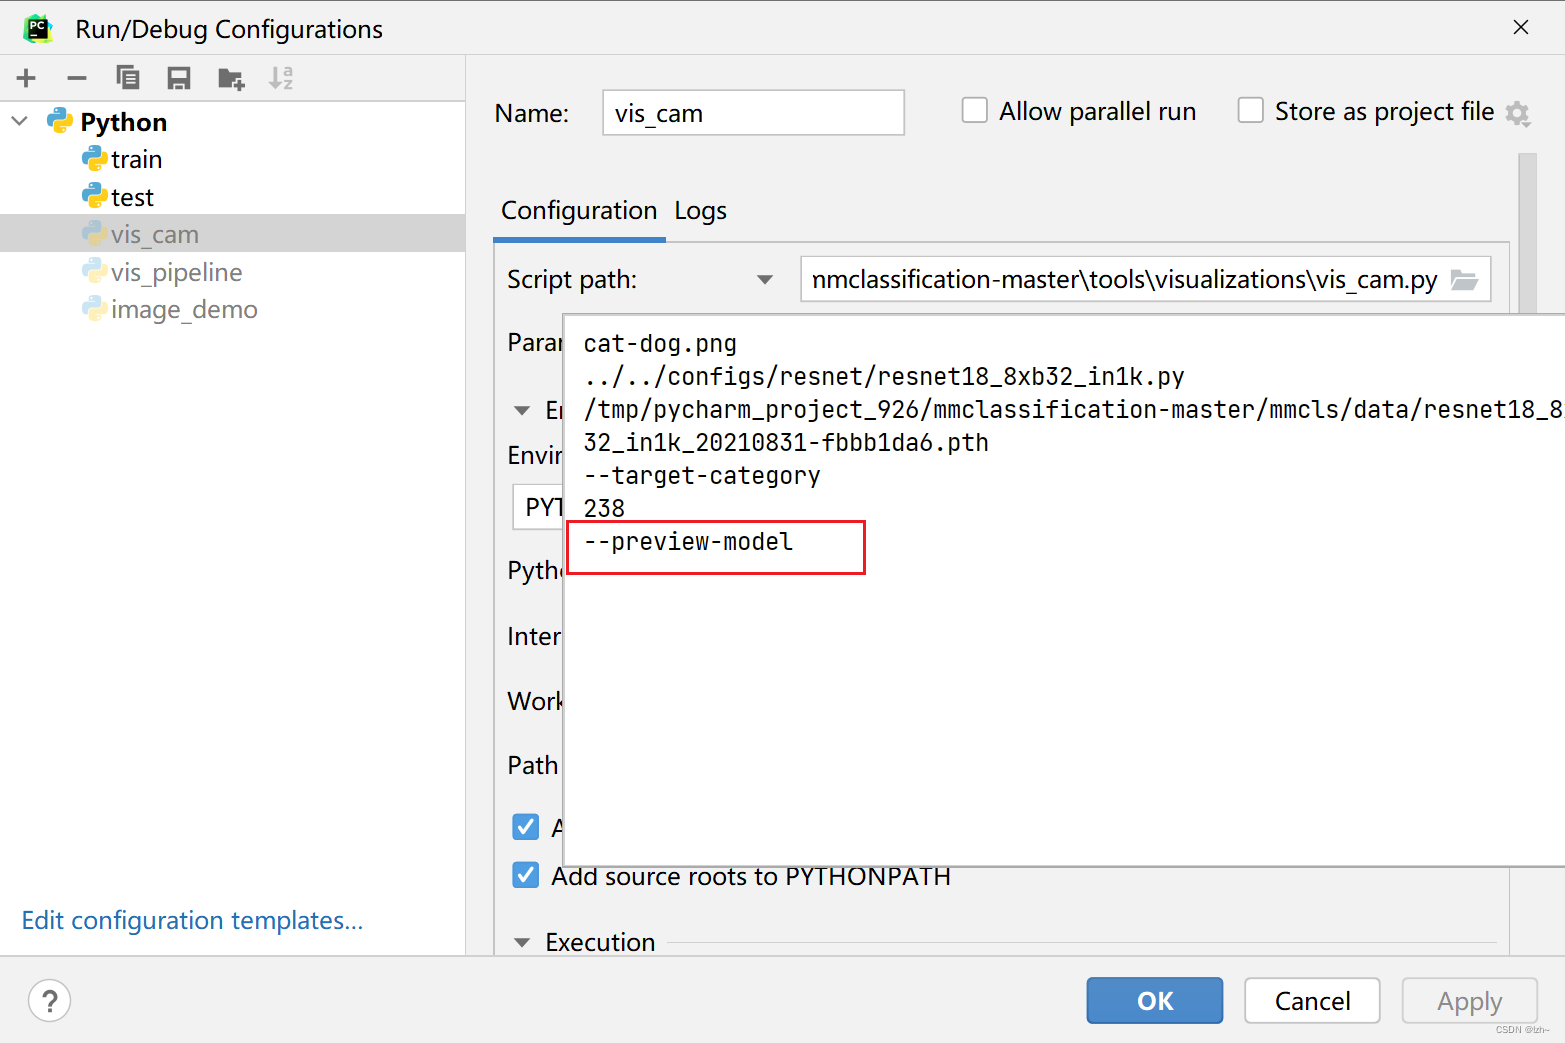Save the configuration

(x=179, y=78)
